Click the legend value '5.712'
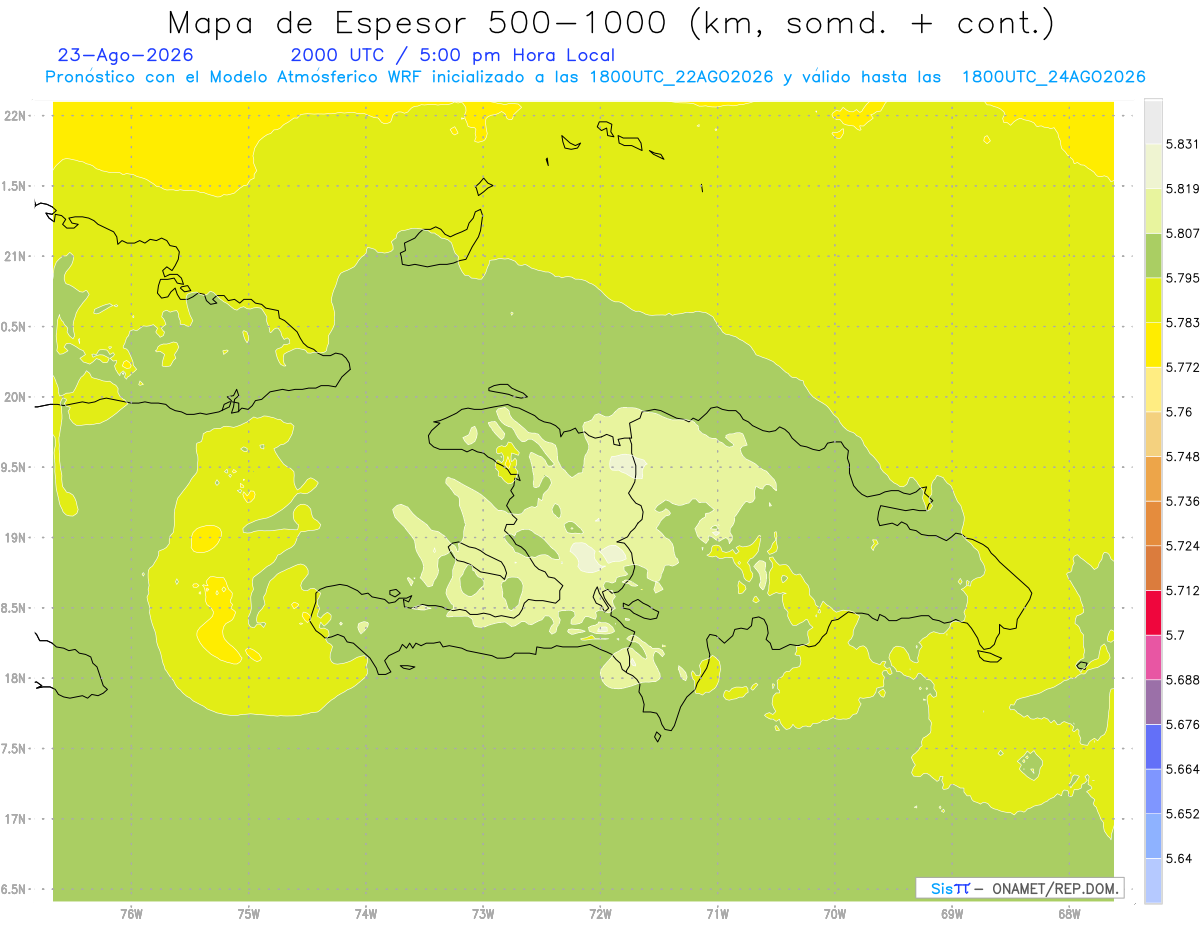Image resolution: width=1200 pixels, height=927 pixels. [1182, 590]
